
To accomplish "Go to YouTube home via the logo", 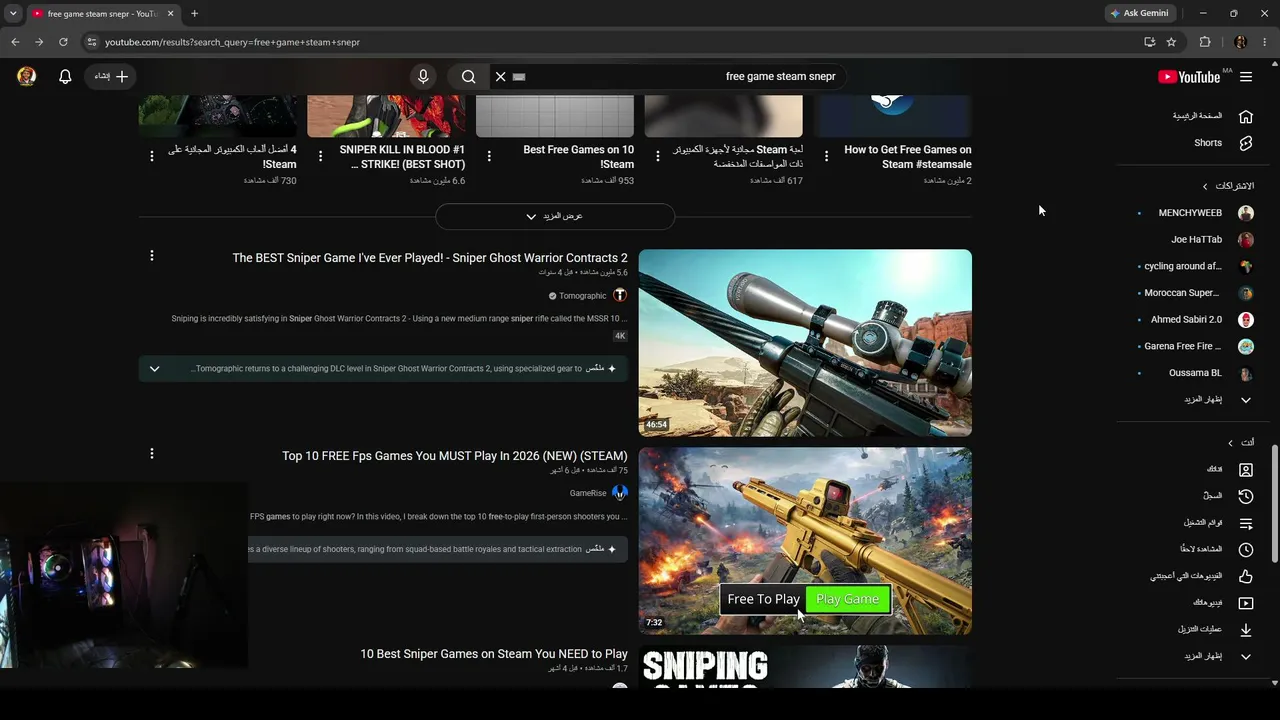I will coord(1189,77).
